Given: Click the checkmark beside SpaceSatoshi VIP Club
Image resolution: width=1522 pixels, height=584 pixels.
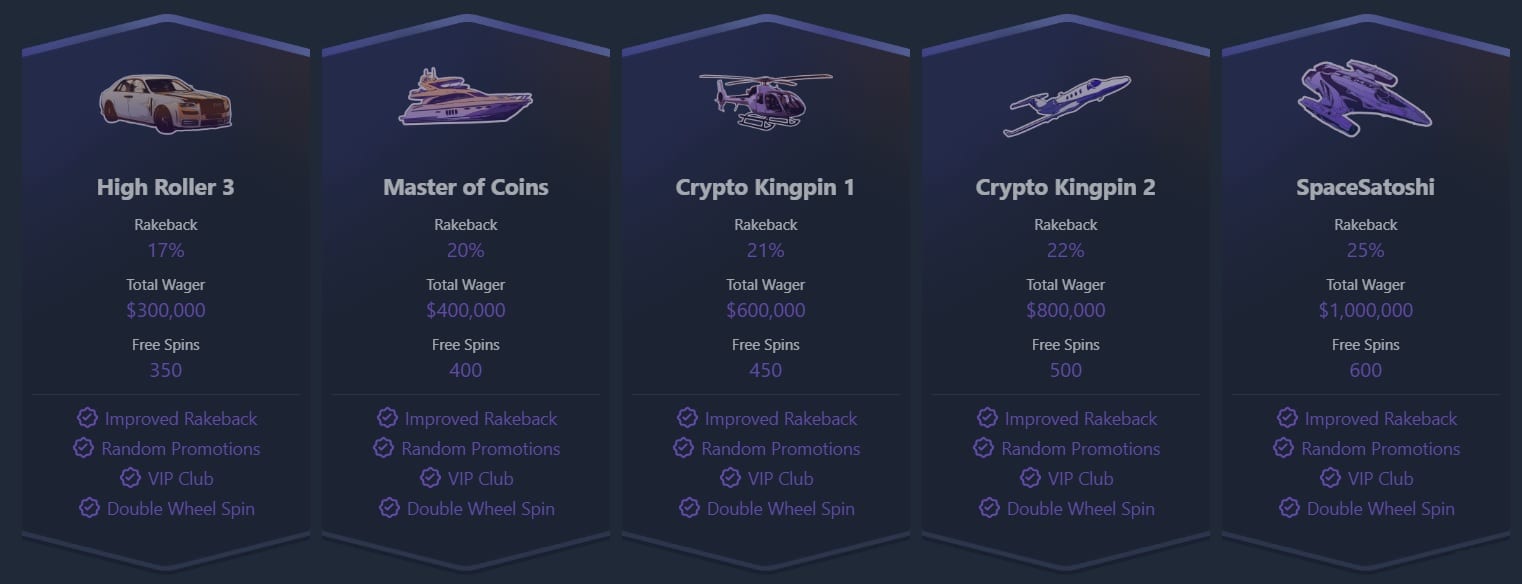Looking at the screenshot, I should [1330, 478].
